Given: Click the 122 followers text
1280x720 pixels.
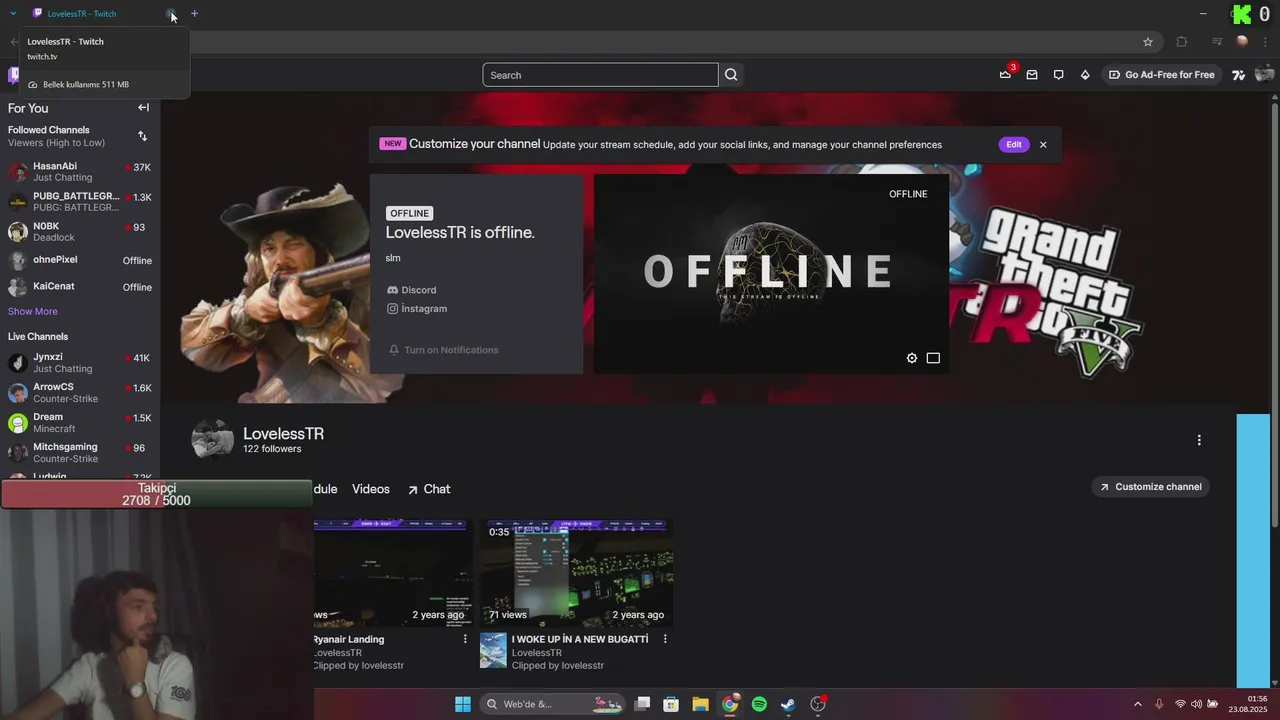Looking at the screenshot, I should (x=272, y=450).
